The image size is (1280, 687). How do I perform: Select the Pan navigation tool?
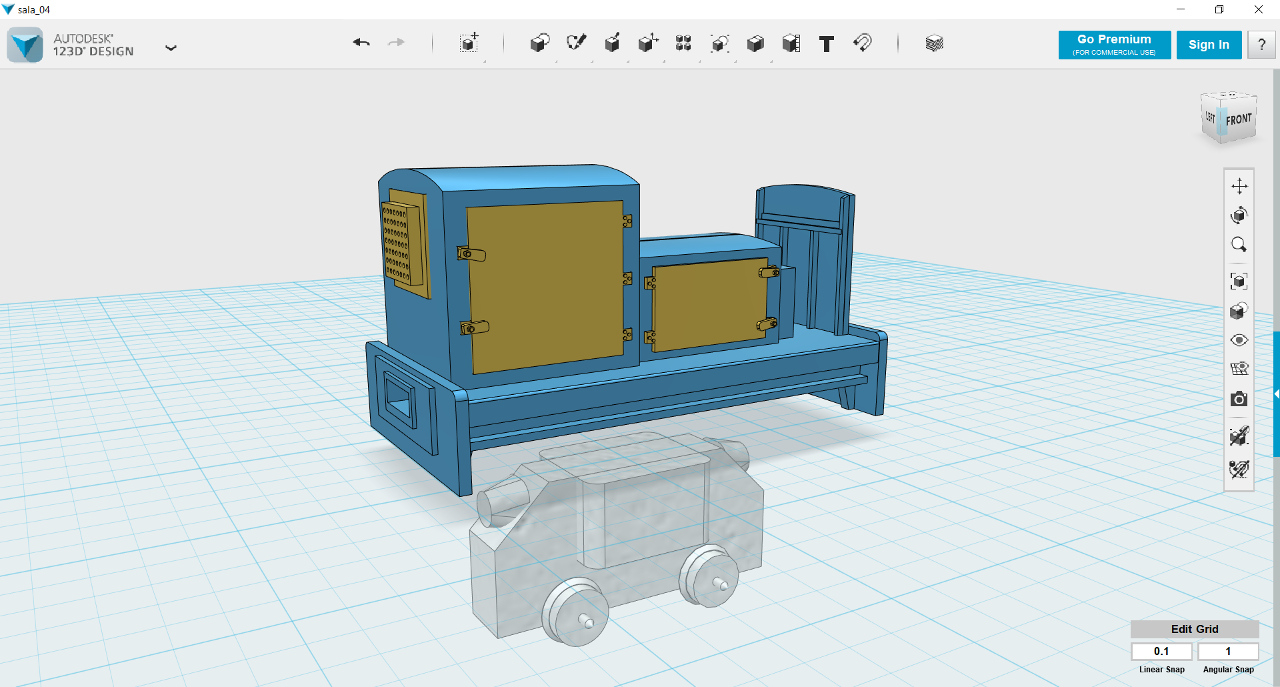[1239, 186]
